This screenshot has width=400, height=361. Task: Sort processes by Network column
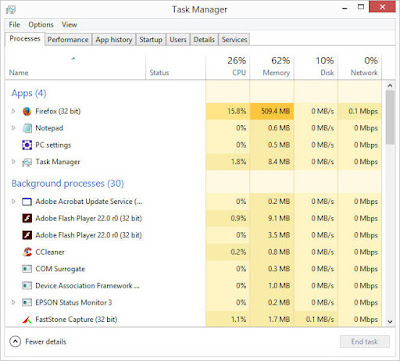pos(360,67)
